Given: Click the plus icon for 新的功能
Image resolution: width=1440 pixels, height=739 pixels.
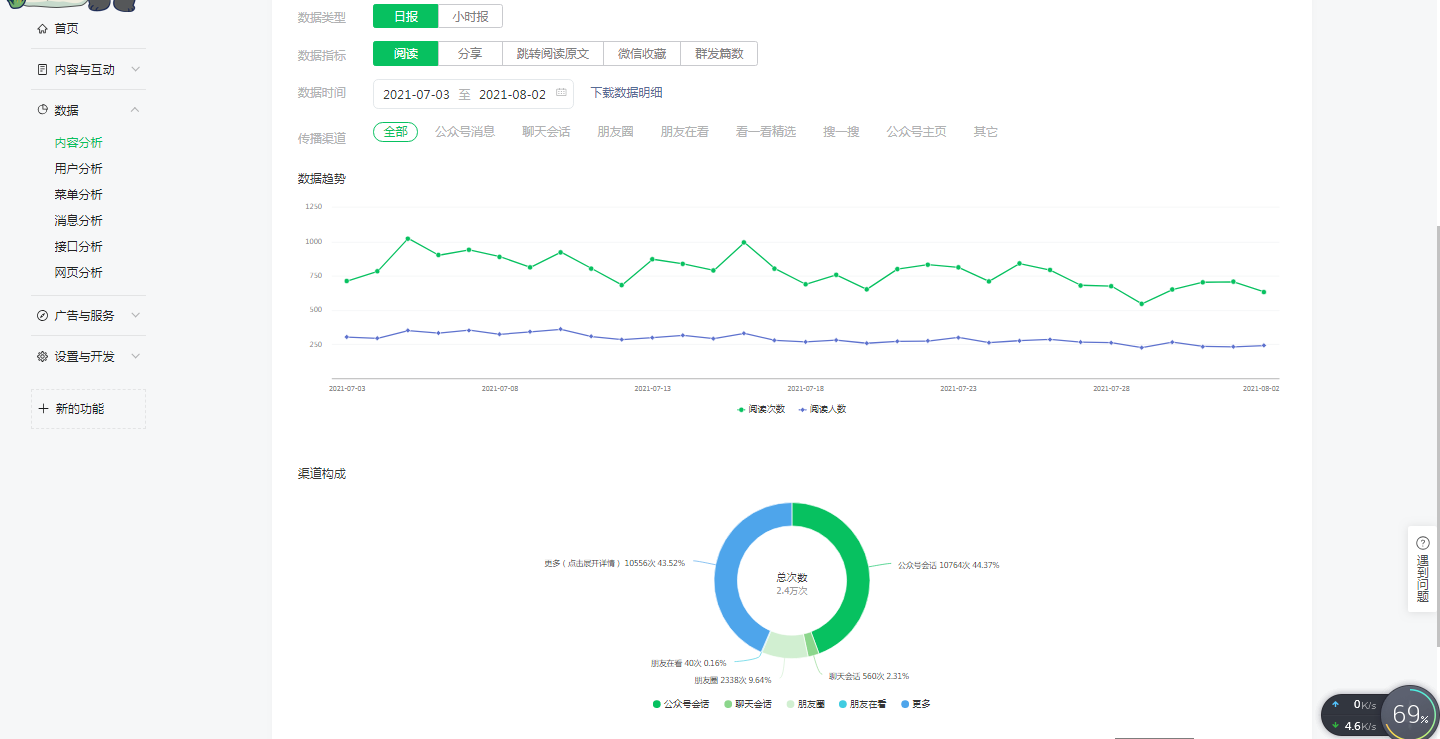Looking at the screenshot, I should (x=43, y=409).
